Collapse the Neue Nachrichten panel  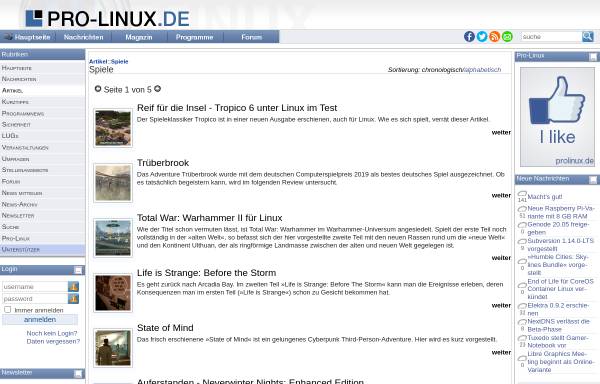[593, 180]
